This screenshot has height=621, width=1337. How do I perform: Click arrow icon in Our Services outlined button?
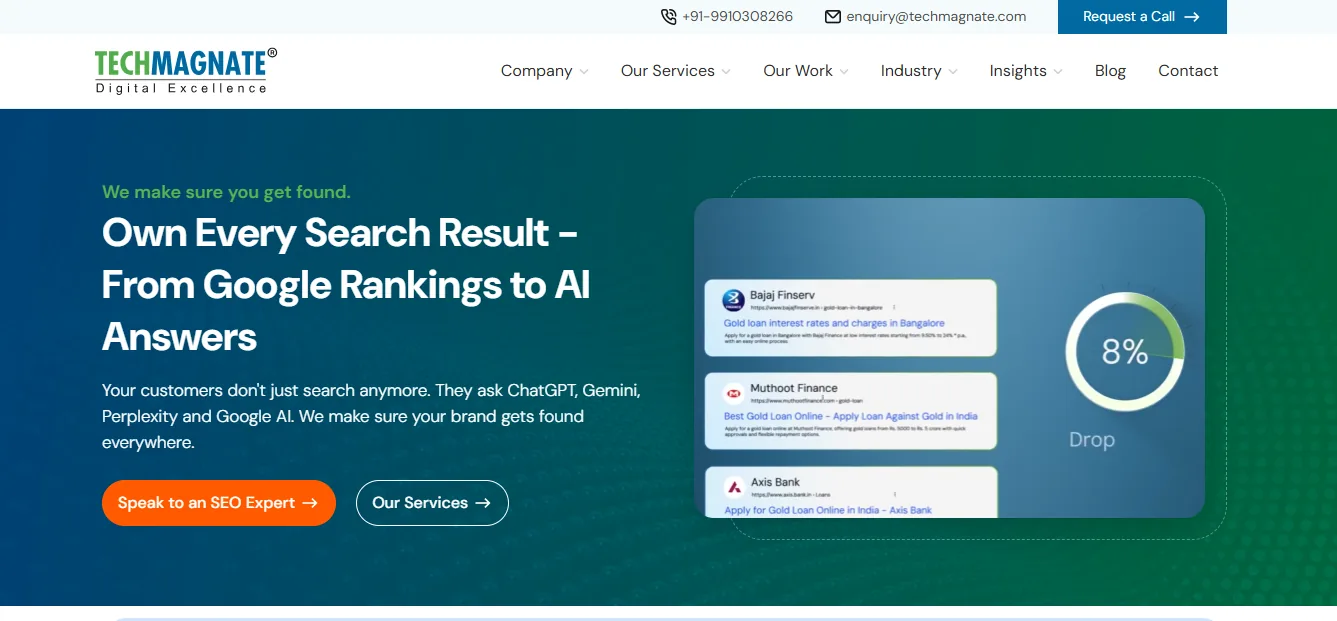click(x=483, y=503)
